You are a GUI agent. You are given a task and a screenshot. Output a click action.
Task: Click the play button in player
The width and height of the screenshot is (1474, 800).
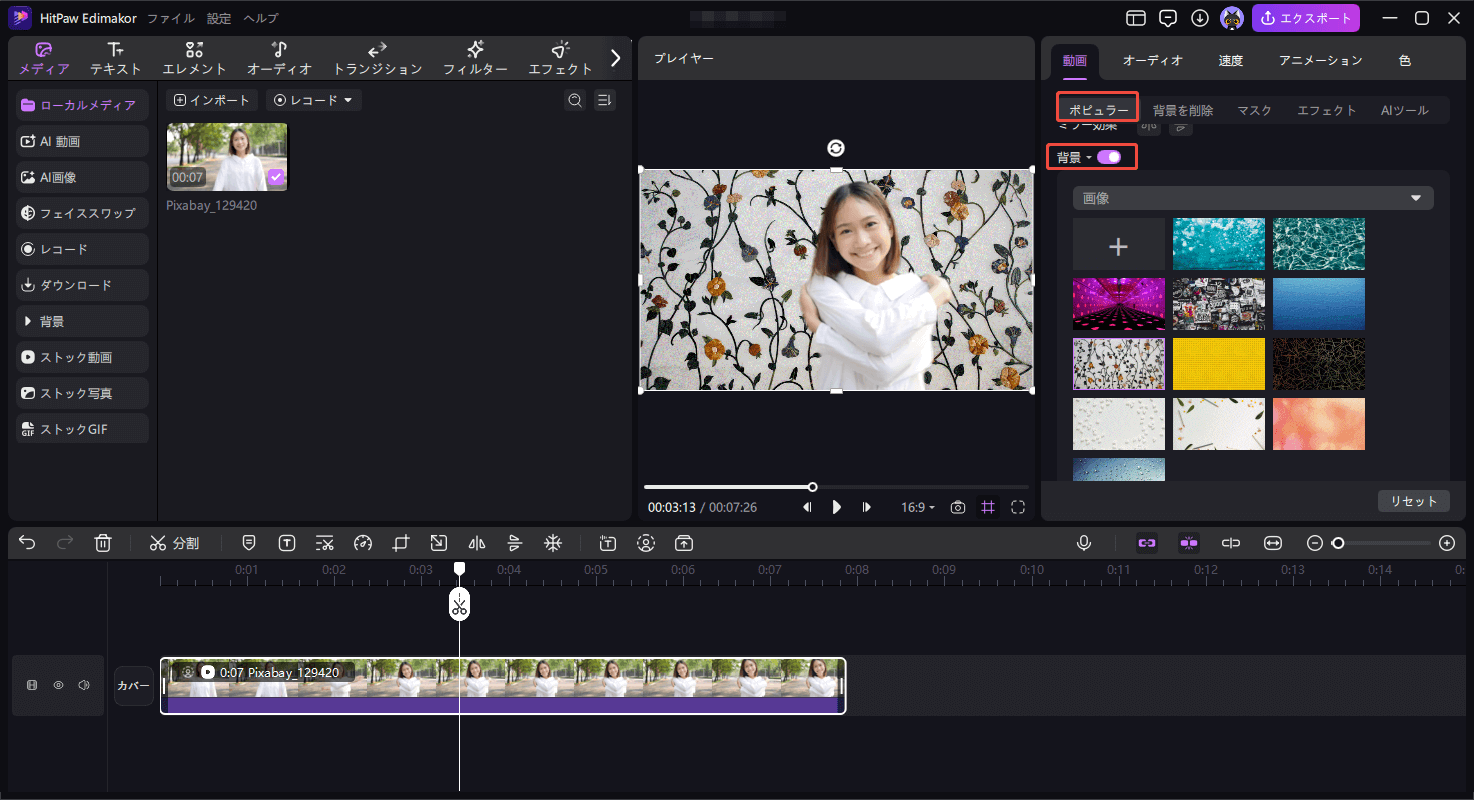point(837,507)
